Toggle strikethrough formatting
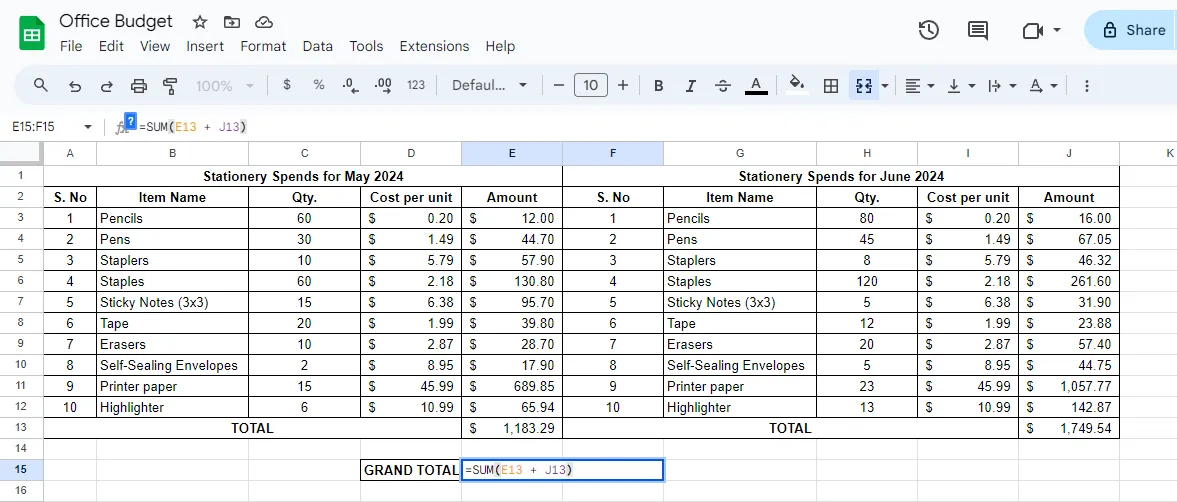 [x=723, y=86]
